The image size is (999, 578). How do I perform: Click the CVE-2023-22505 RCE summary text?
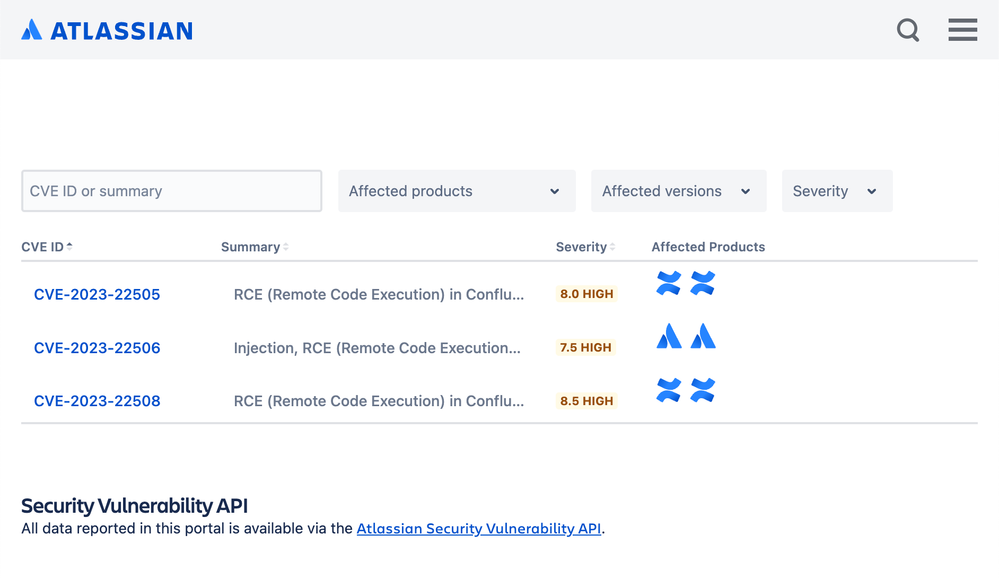click(x=379, y=294)
